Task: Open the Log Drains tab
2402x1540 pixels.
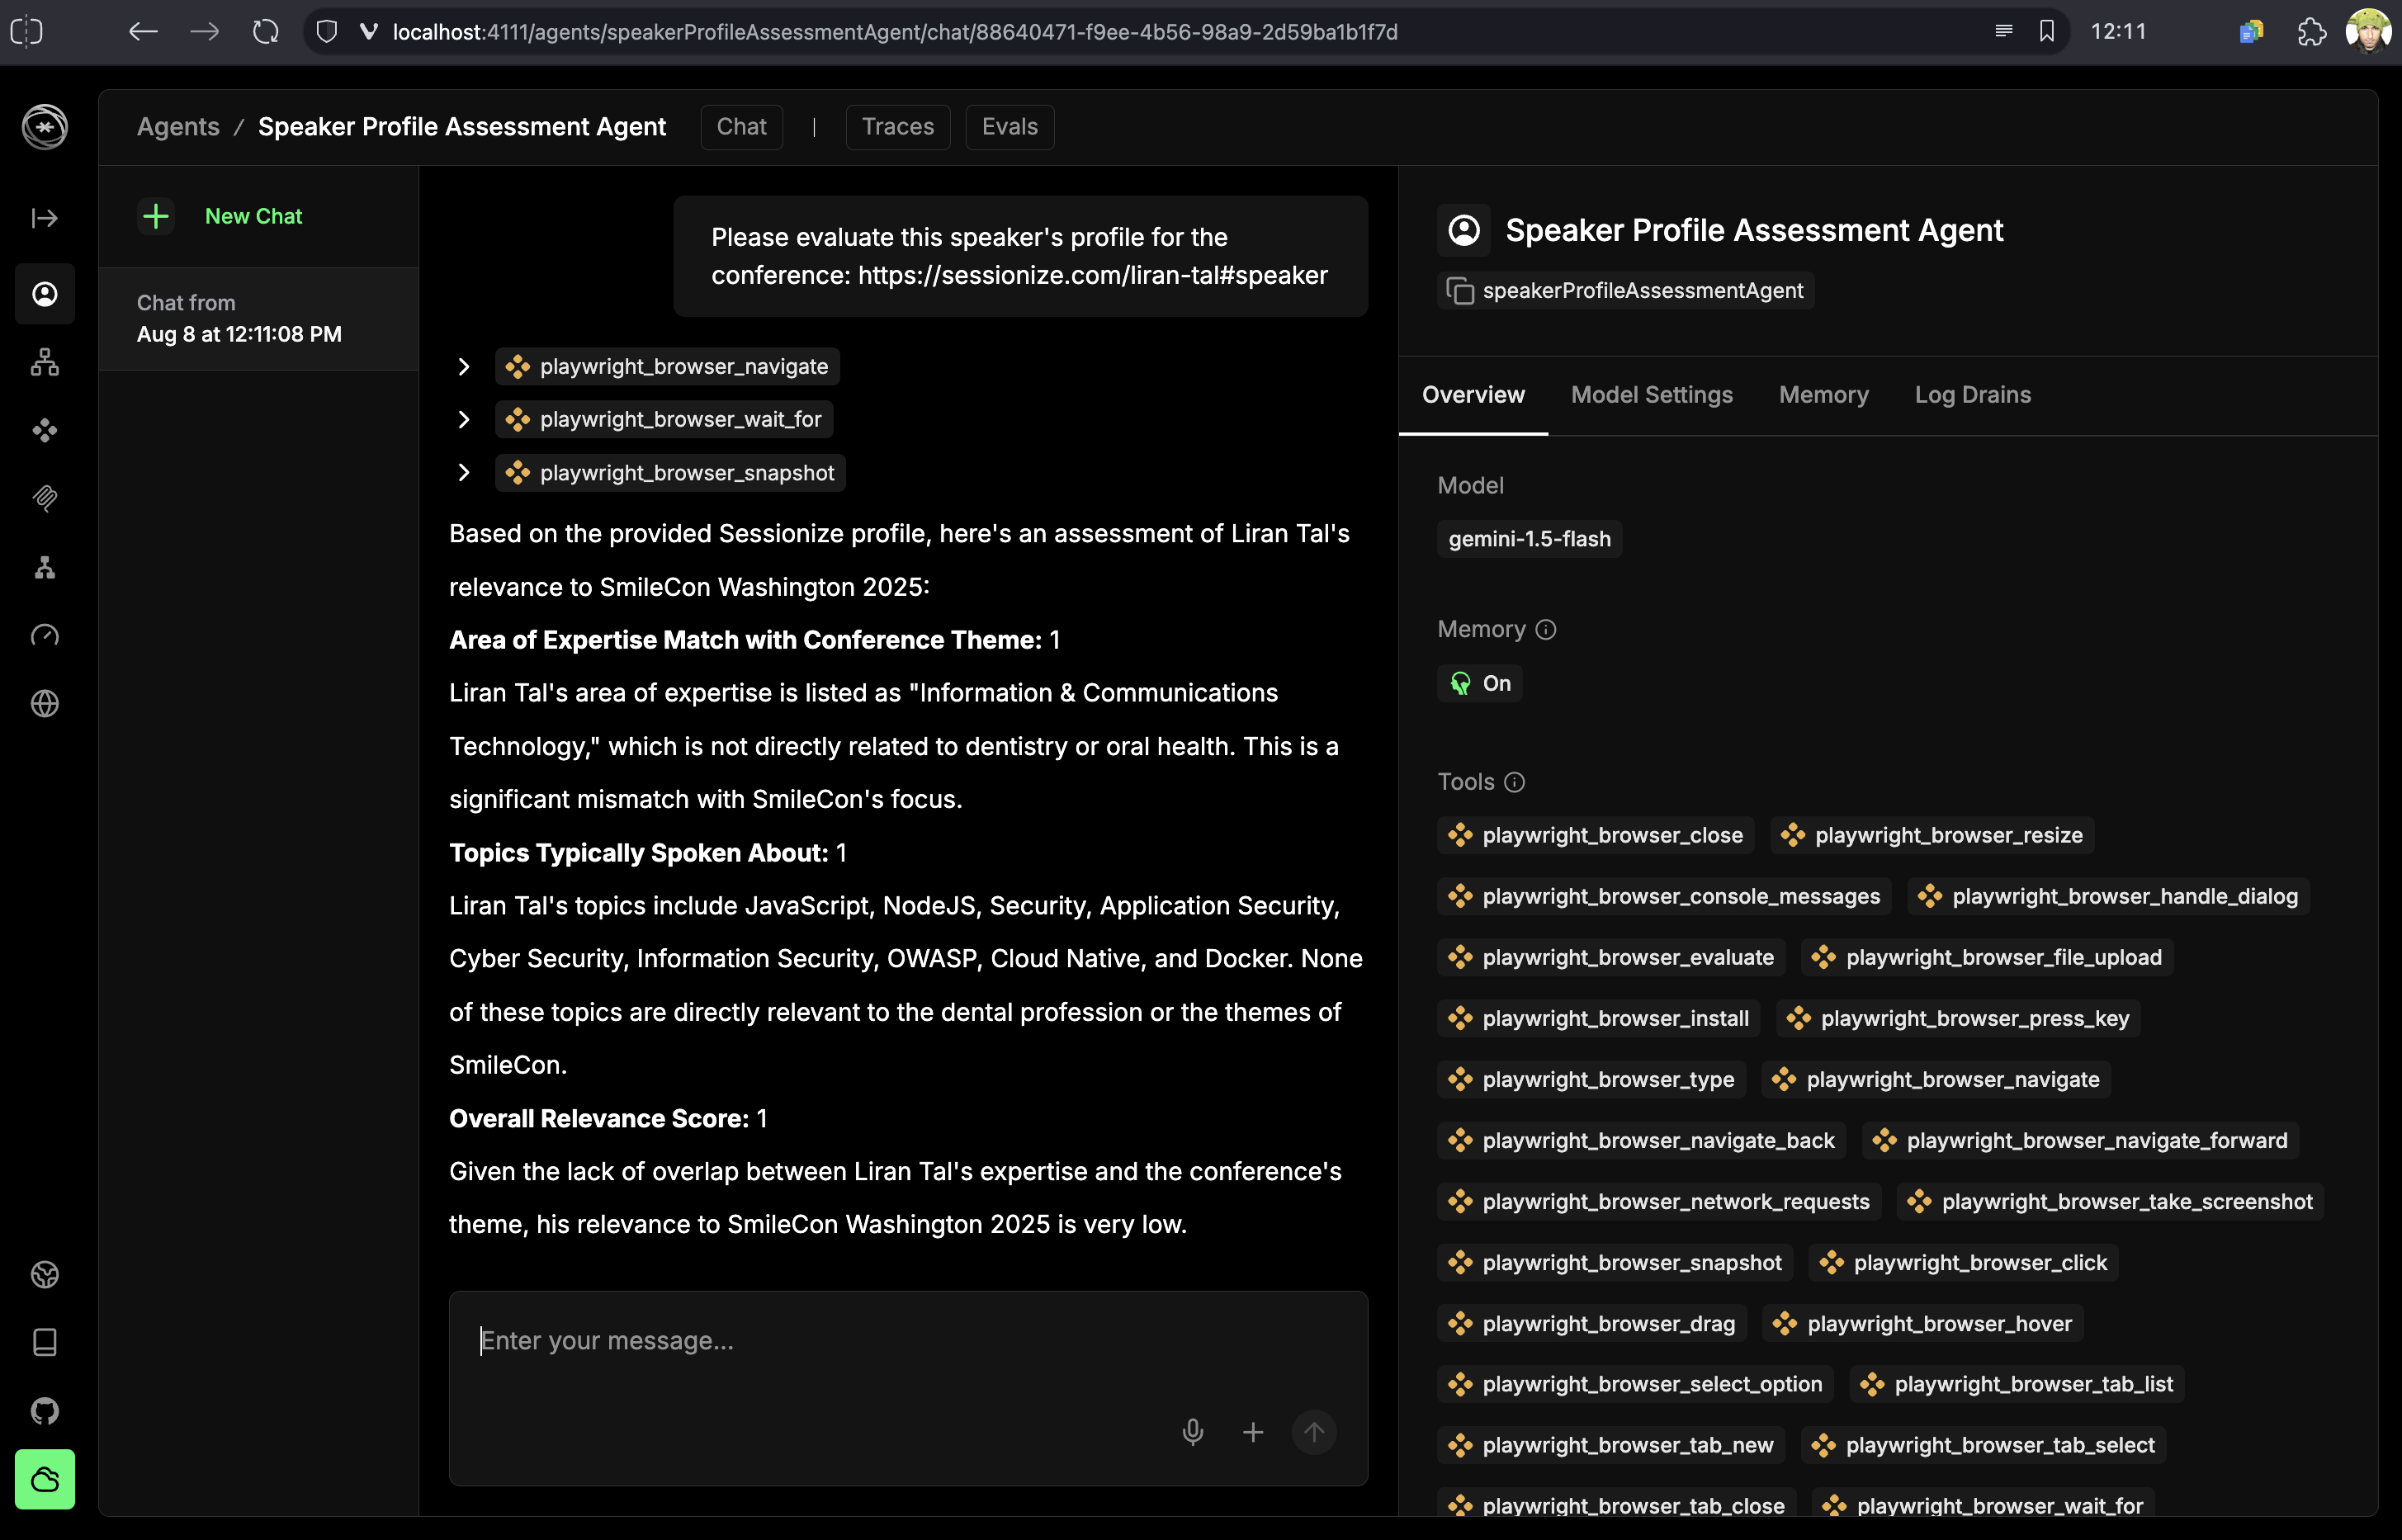Action: tap(1972, 395)
